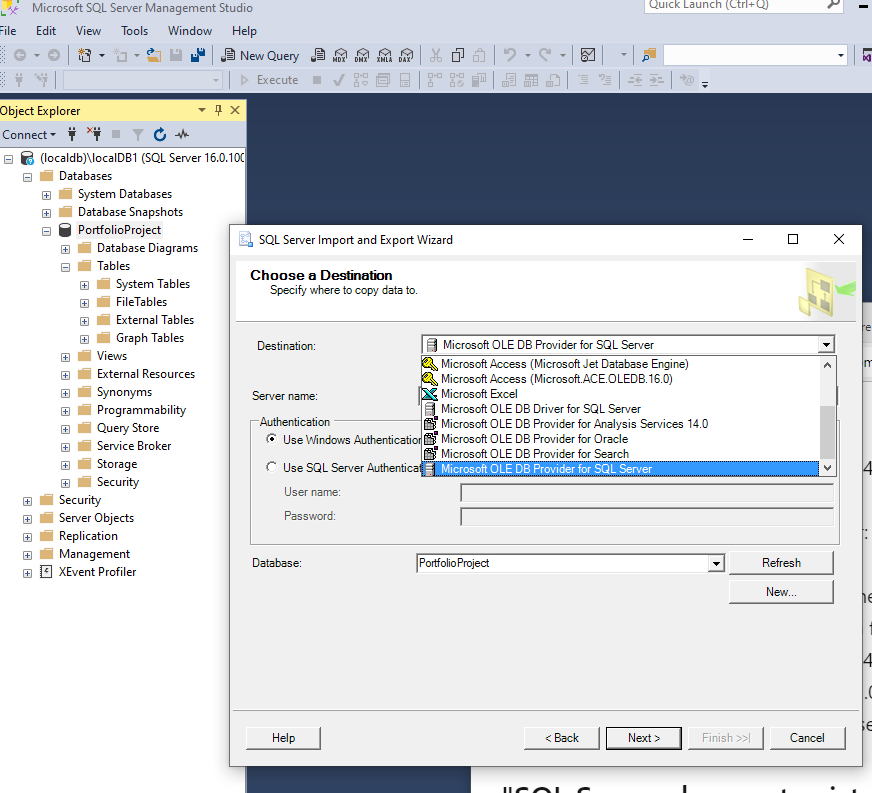Image resolution: width=872 pixels, height=793 pixels.
Task: Open the Destination dropdown arrow
Action: click(x=826, y=345)
